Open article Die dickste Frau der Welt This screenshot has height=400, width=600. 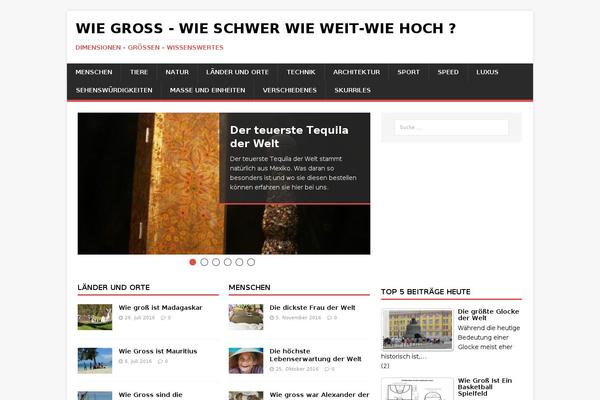pos(312,308)
